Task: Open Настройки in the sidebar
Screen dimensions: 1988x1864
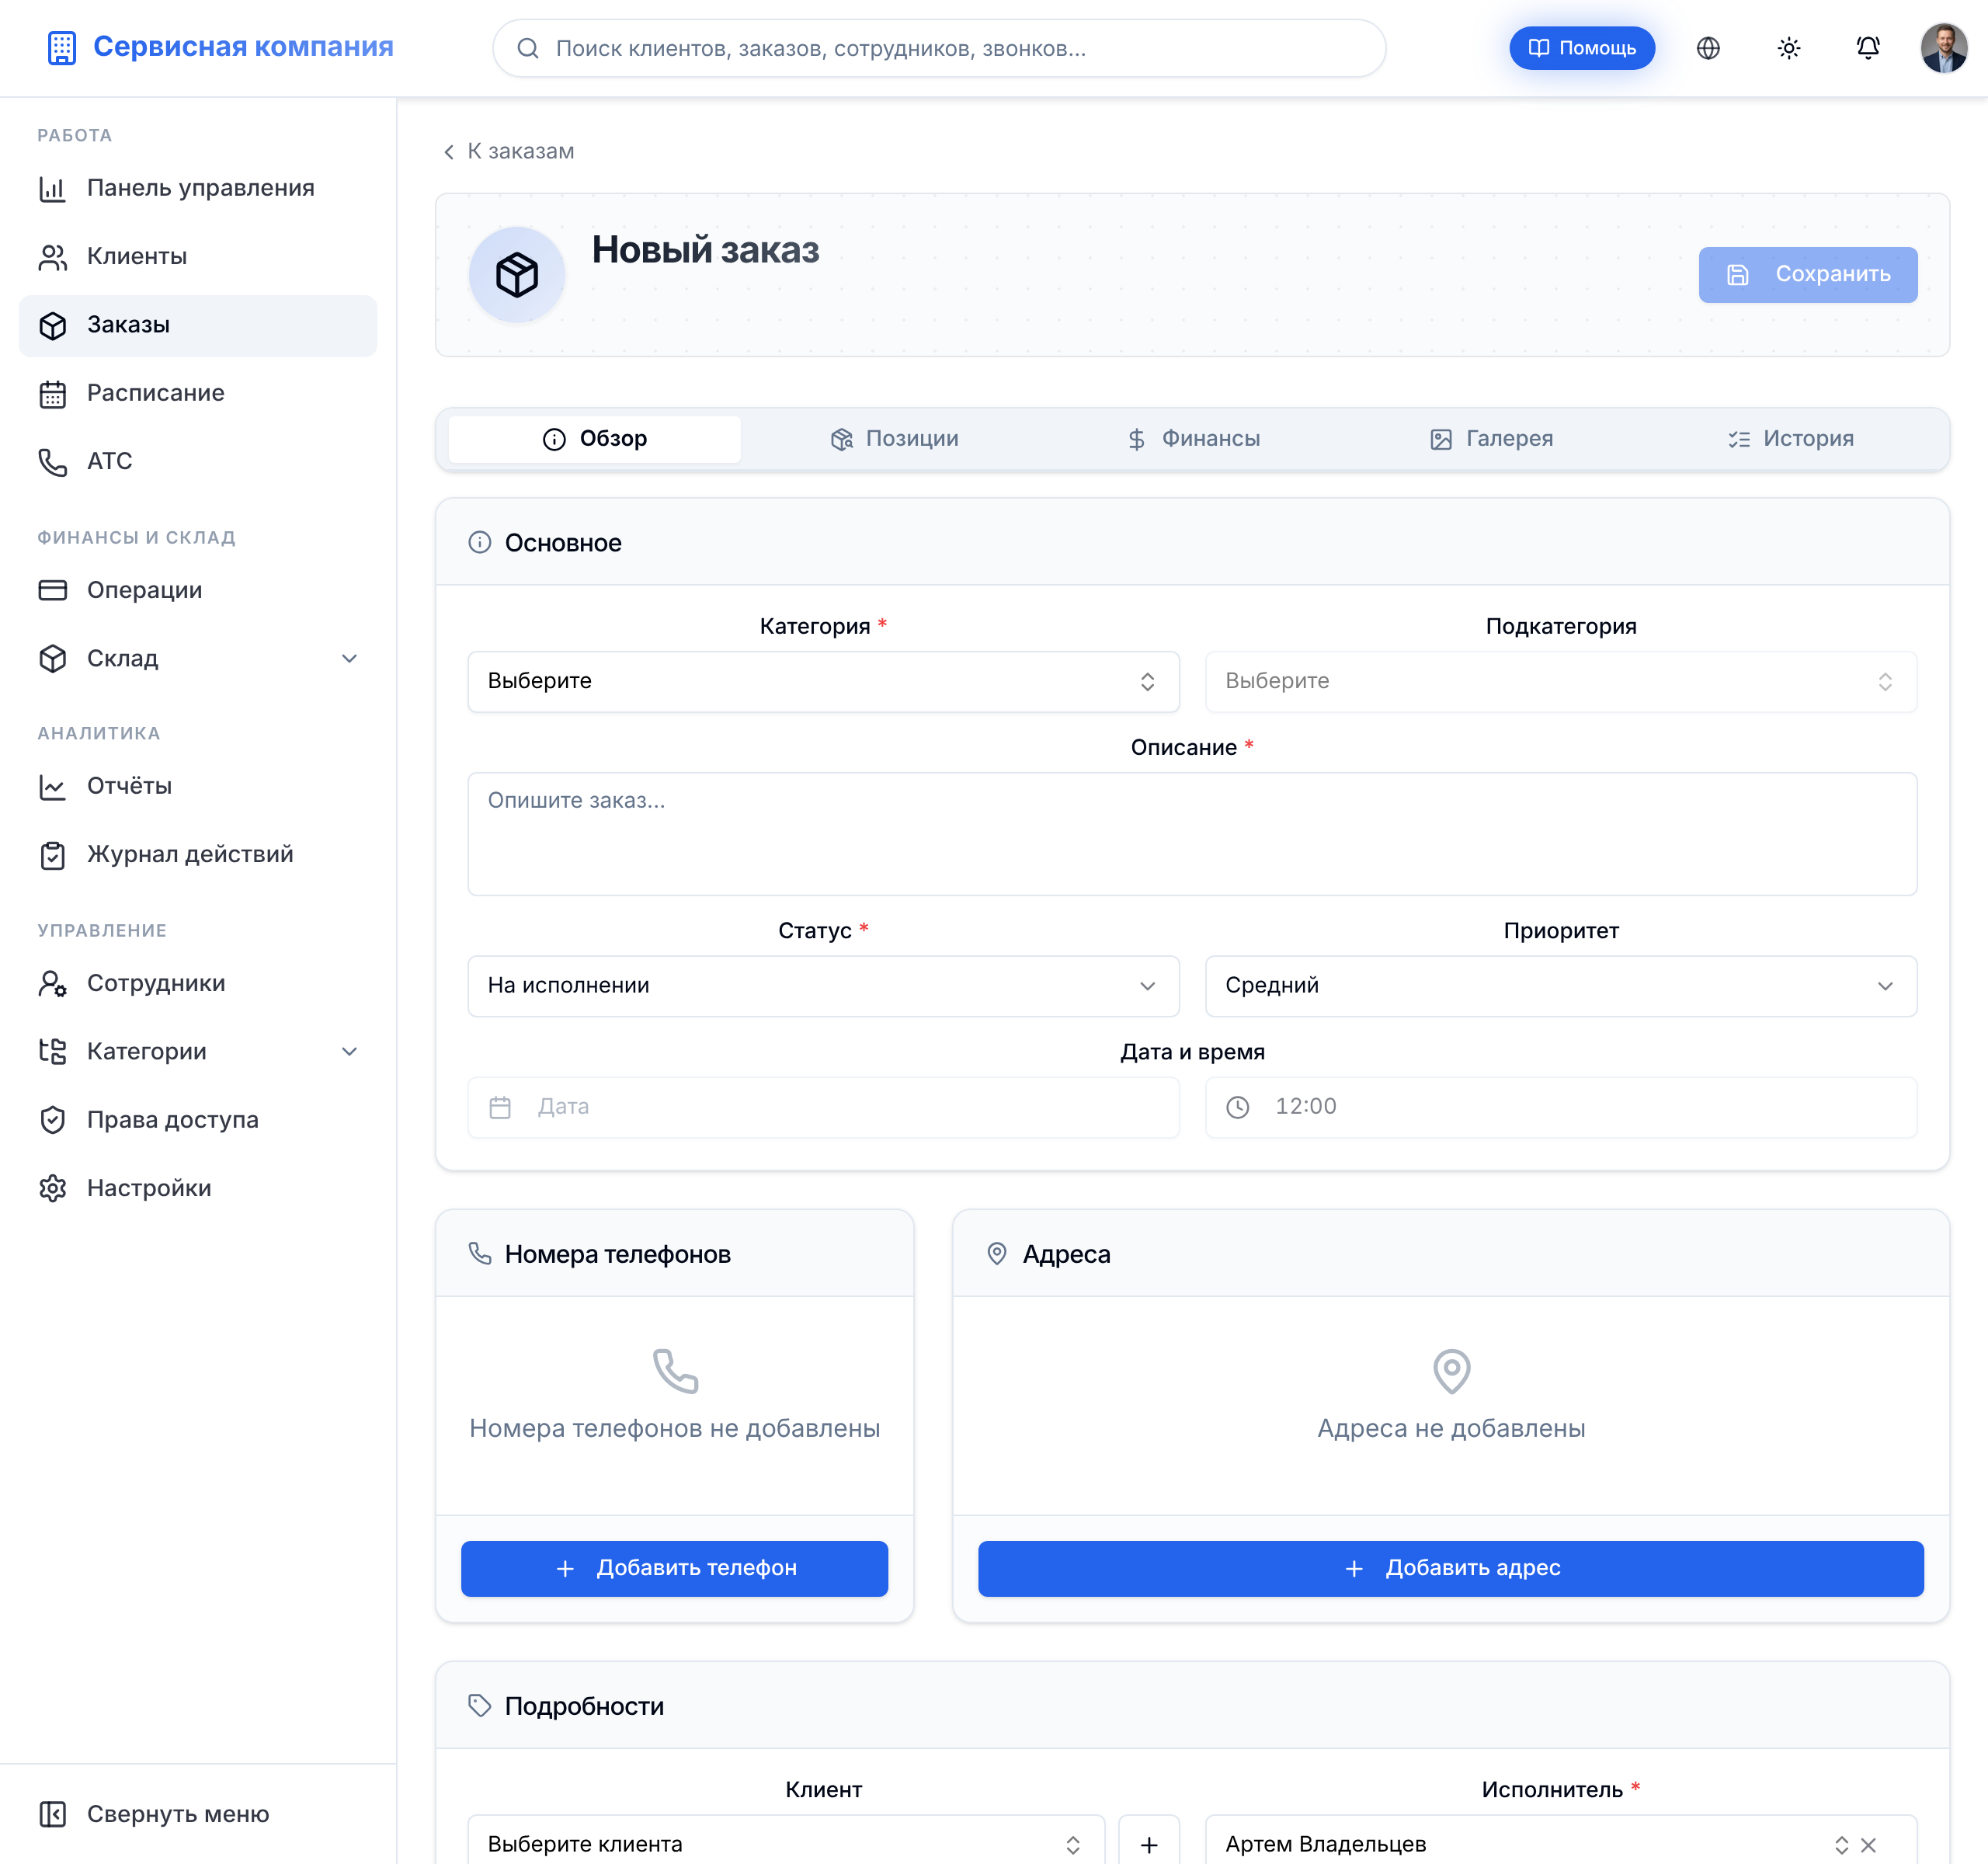Action: tap(198, 1188)
